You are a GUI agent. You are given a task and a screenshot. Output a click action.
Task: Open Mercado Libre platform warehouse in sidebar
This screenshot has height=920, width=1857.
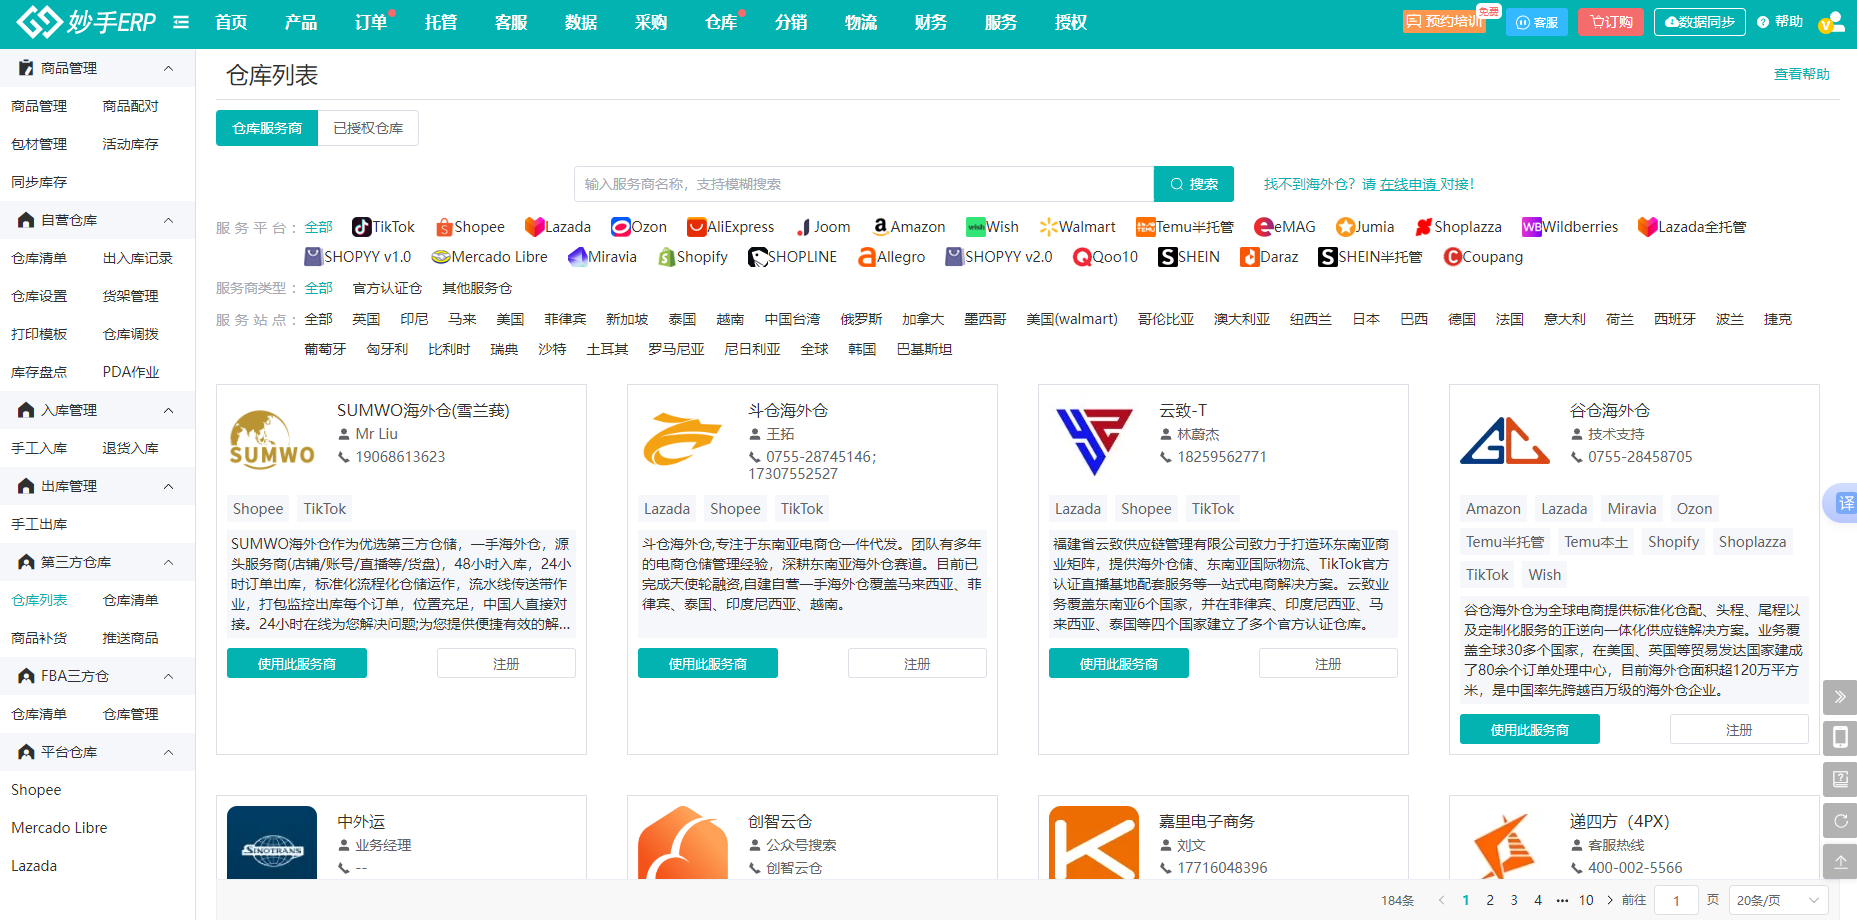pyautogui.click(x=59, y=828)
